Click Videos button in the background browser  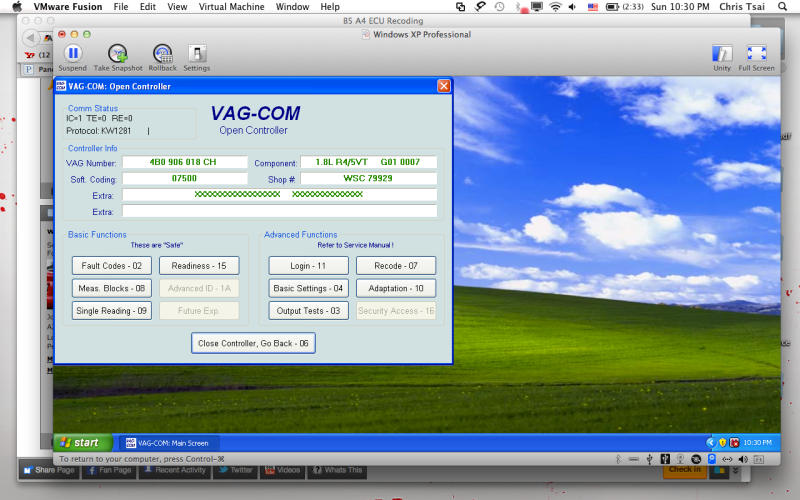282,470
